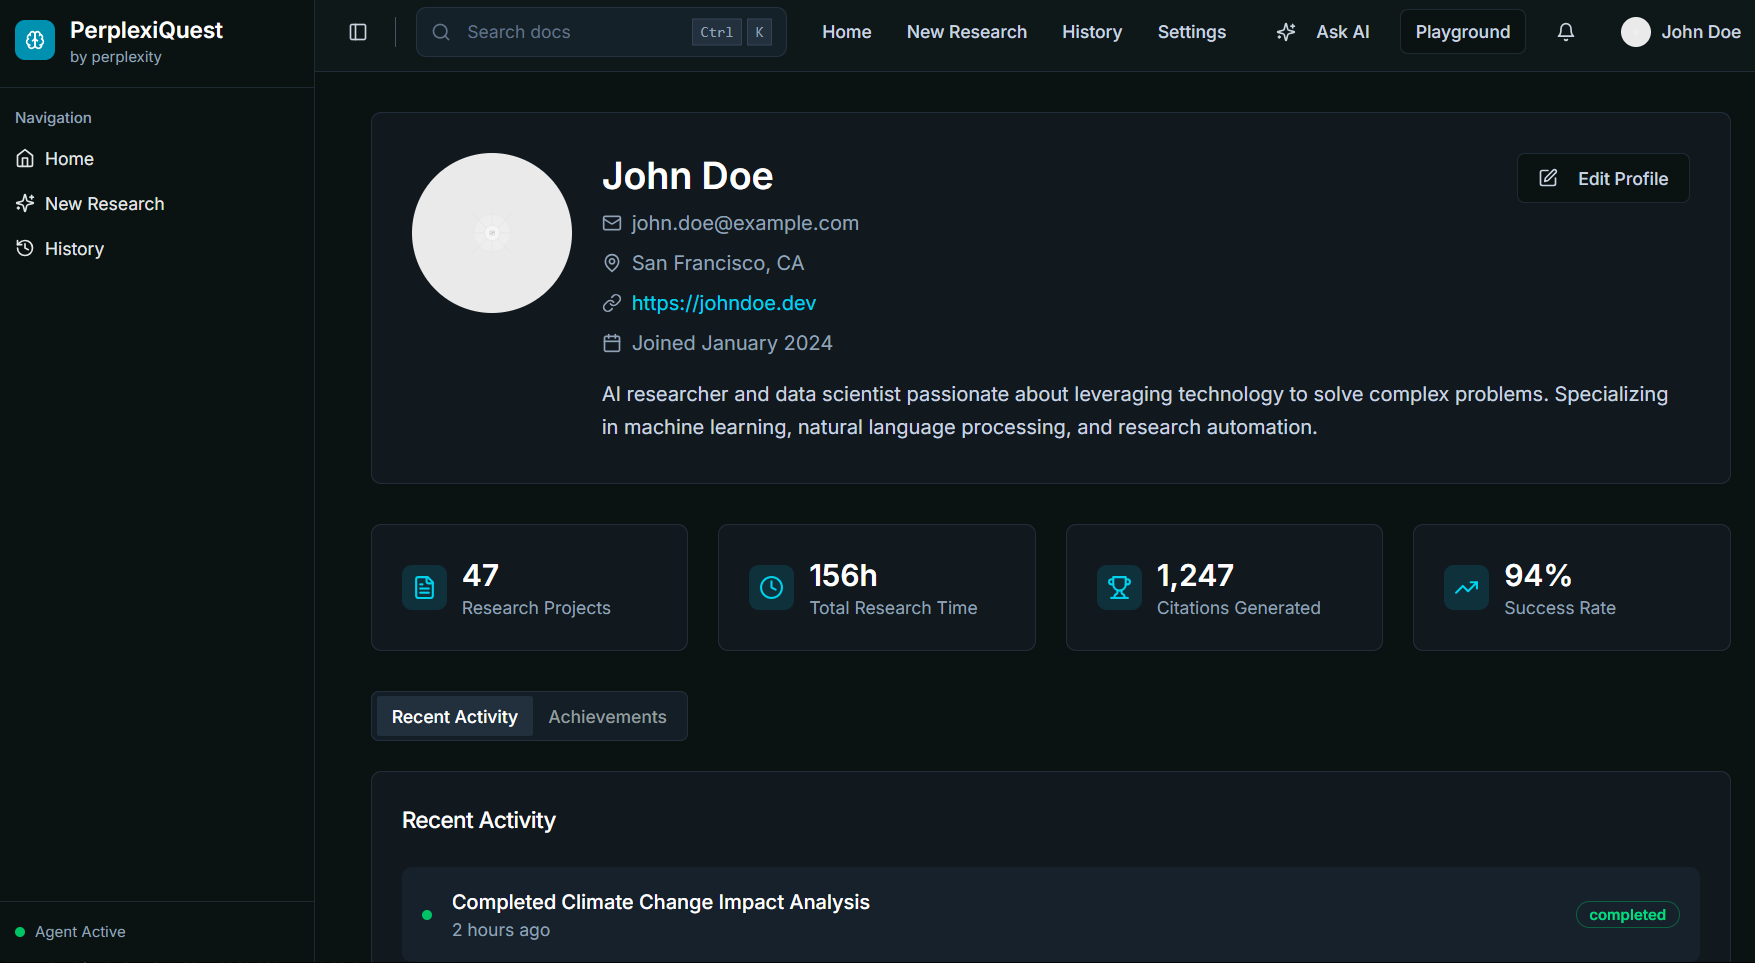Visit the https://johndoe.dev link

(724, 303)
